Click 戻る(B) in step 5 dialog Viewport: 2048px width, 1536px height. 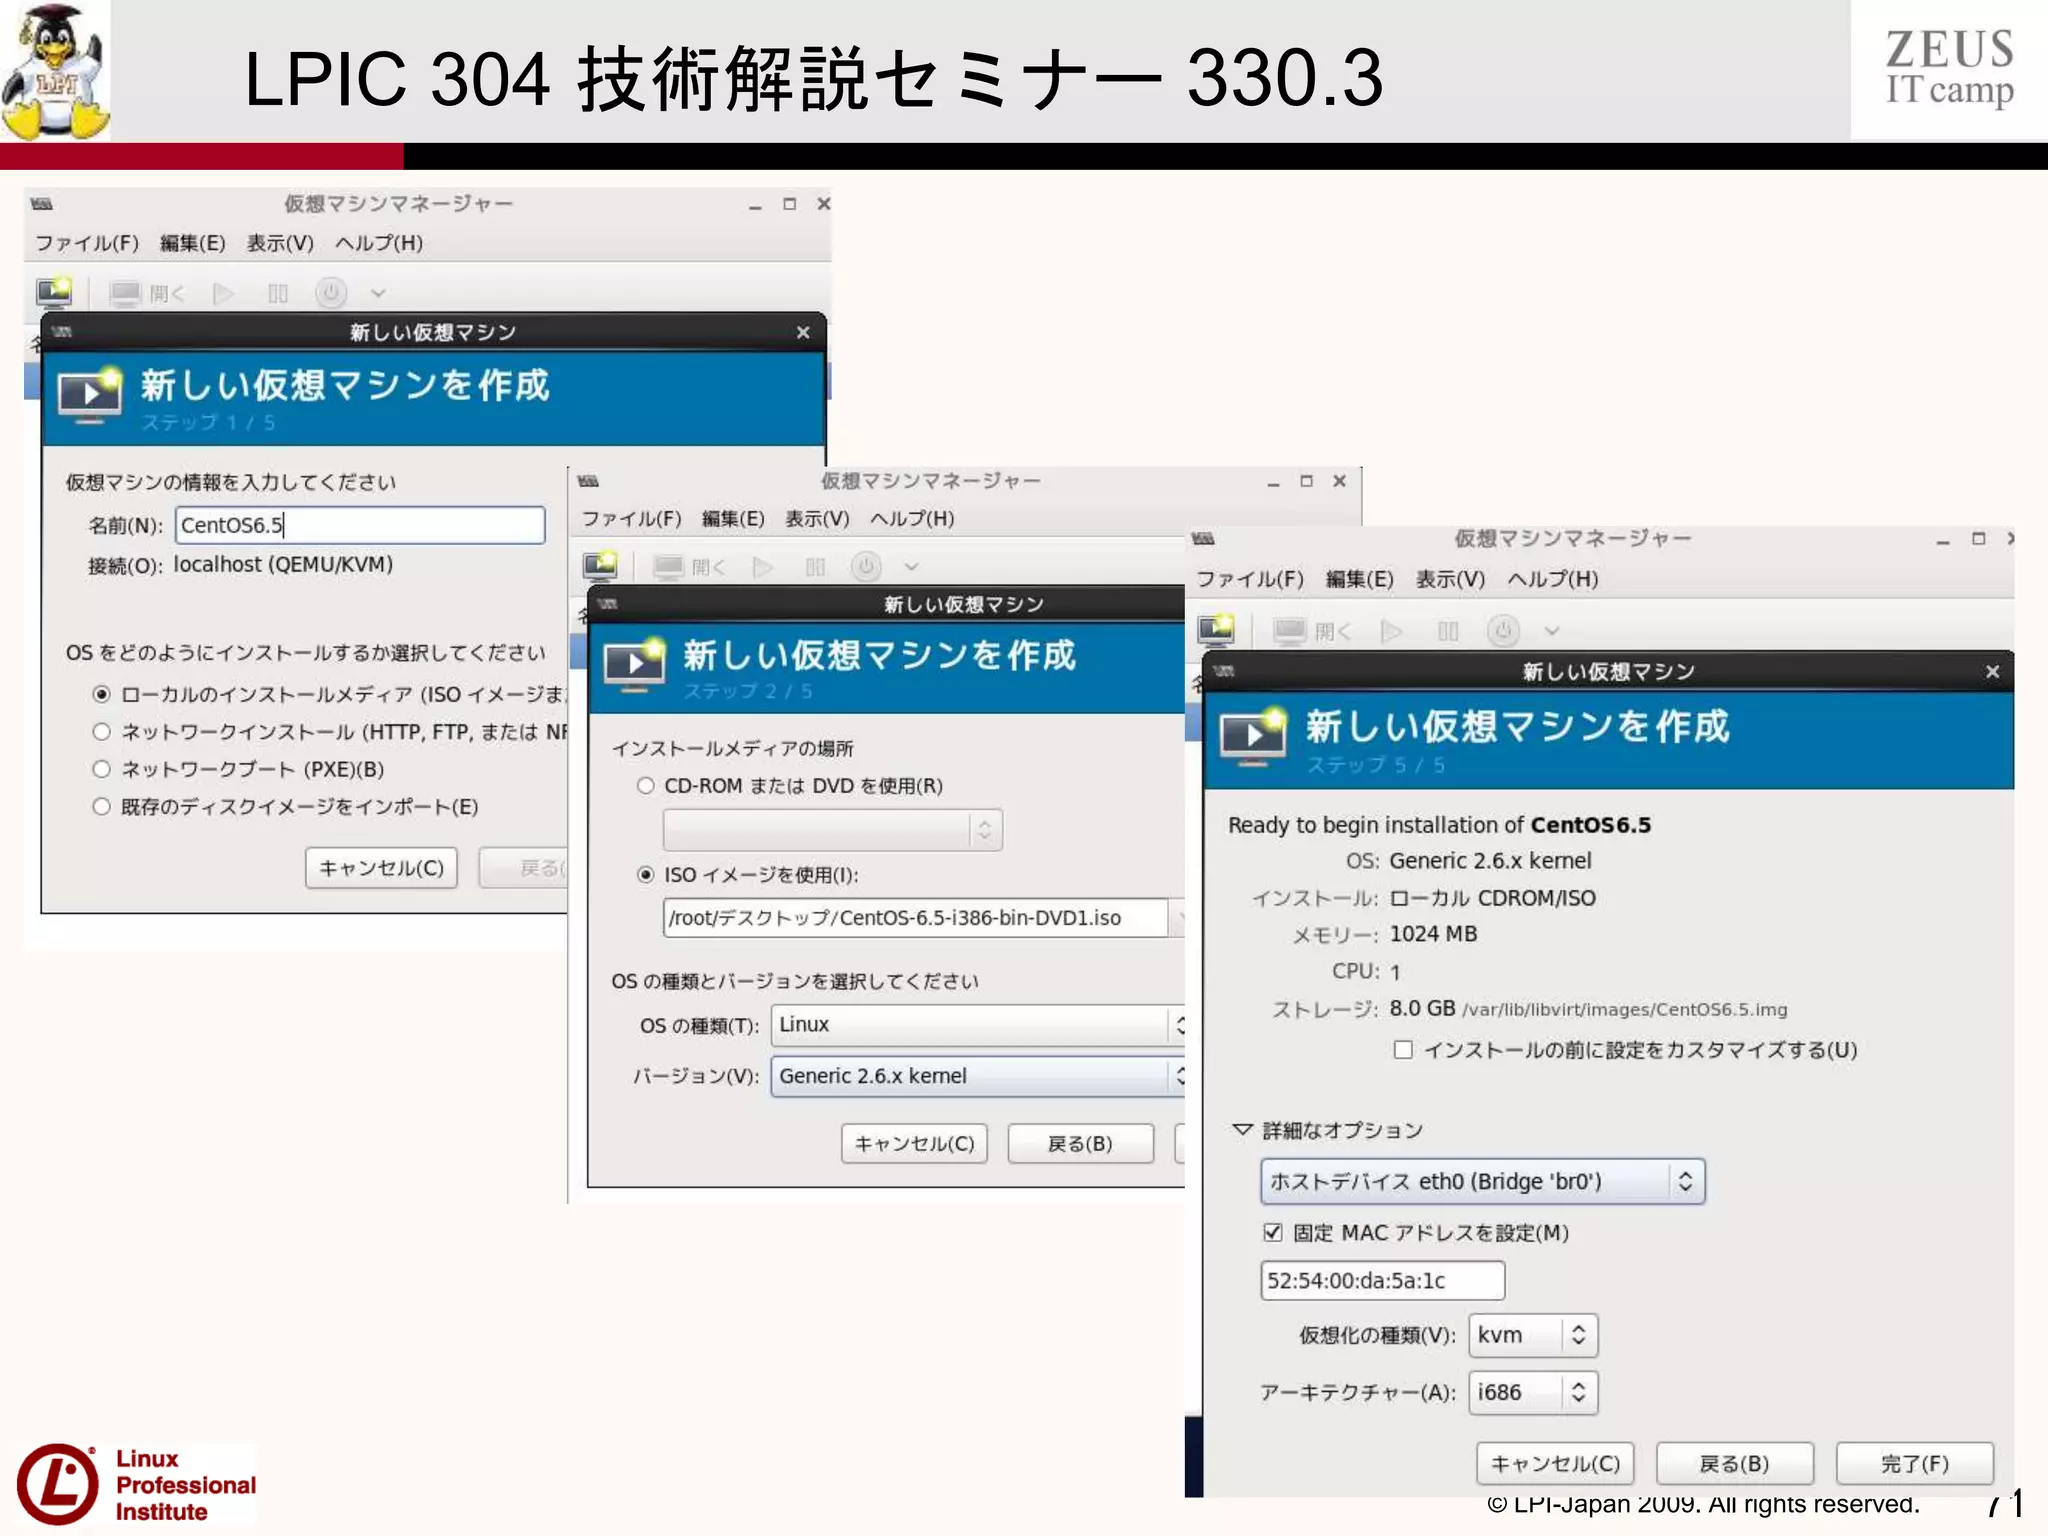[1735, 1463]
